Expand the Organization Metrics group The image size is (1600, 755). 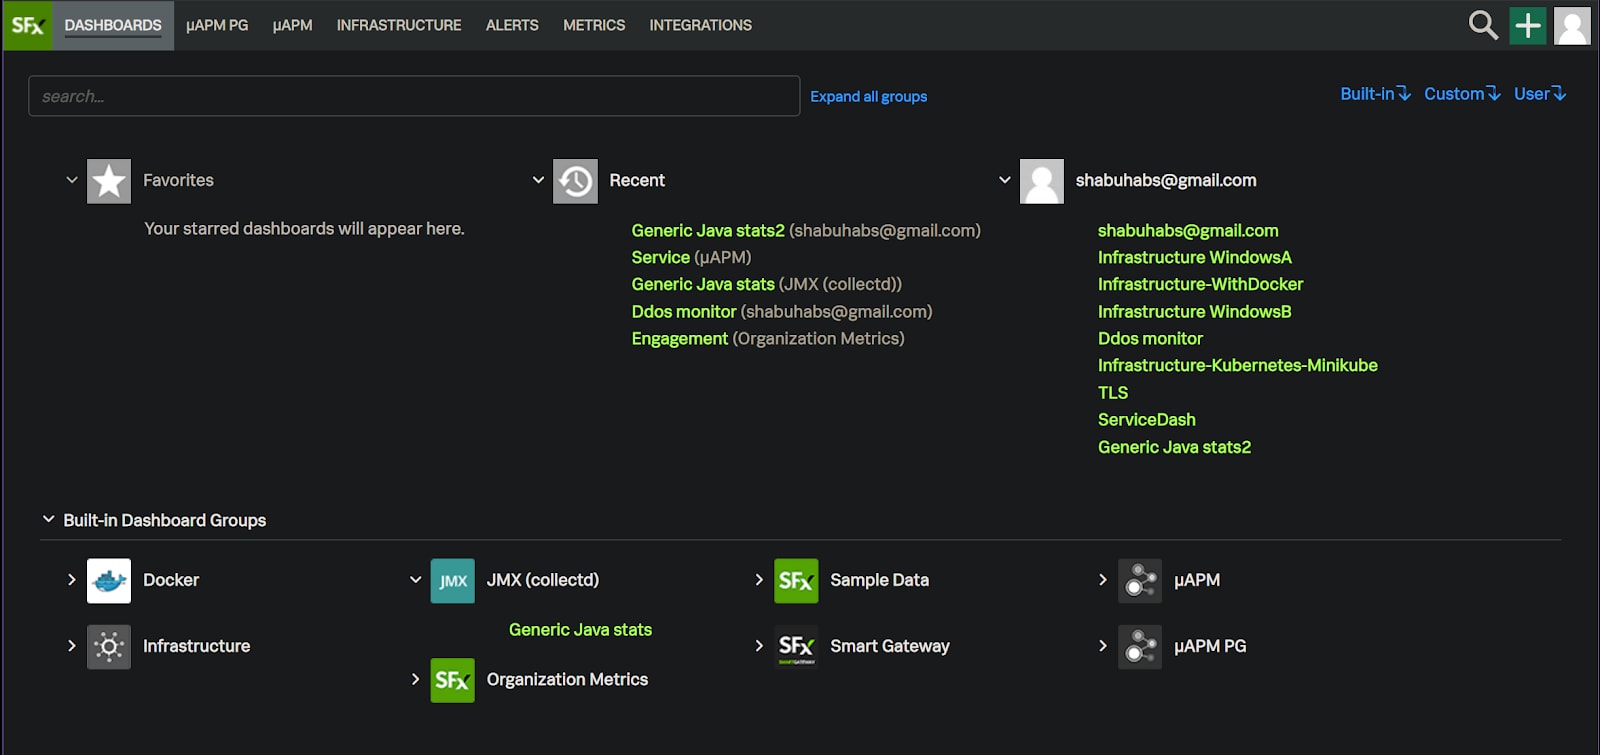415,679
